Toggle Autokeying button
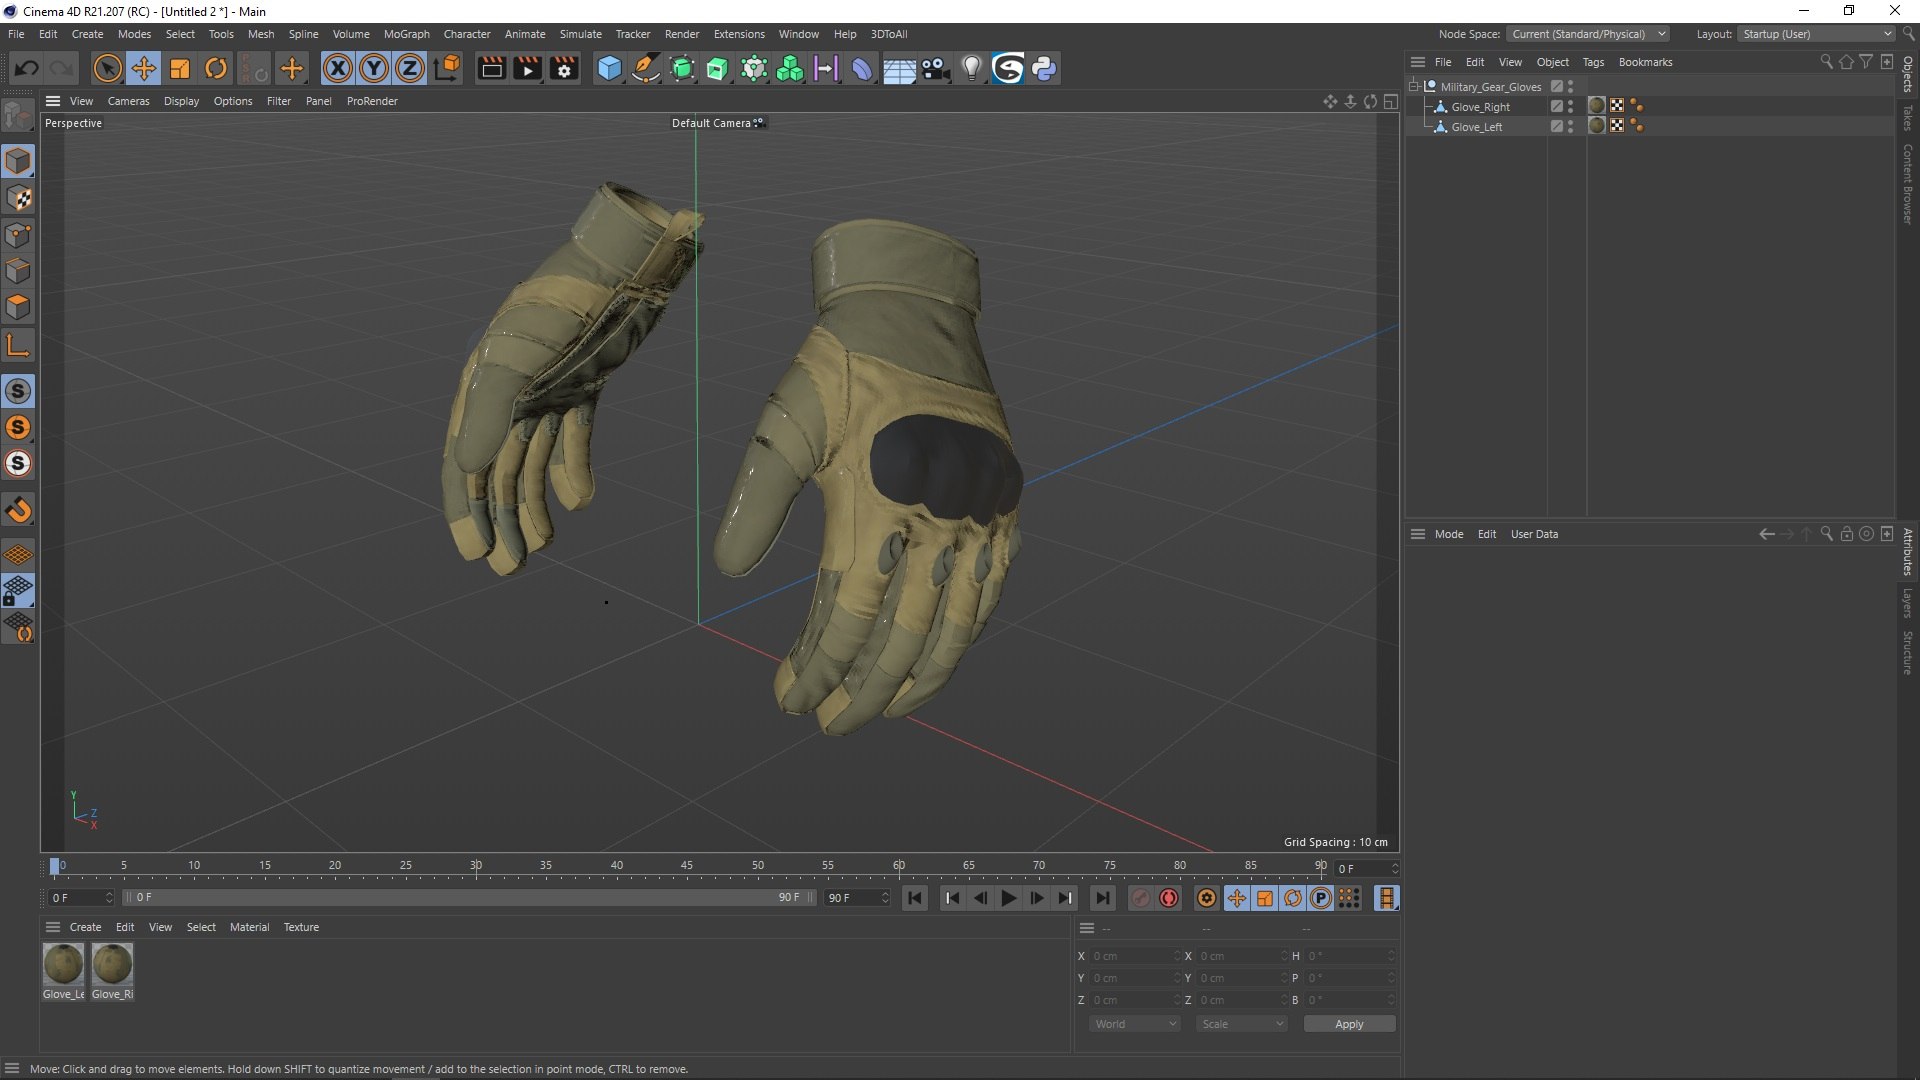 pyautogui.click(x=1169, y=898)
